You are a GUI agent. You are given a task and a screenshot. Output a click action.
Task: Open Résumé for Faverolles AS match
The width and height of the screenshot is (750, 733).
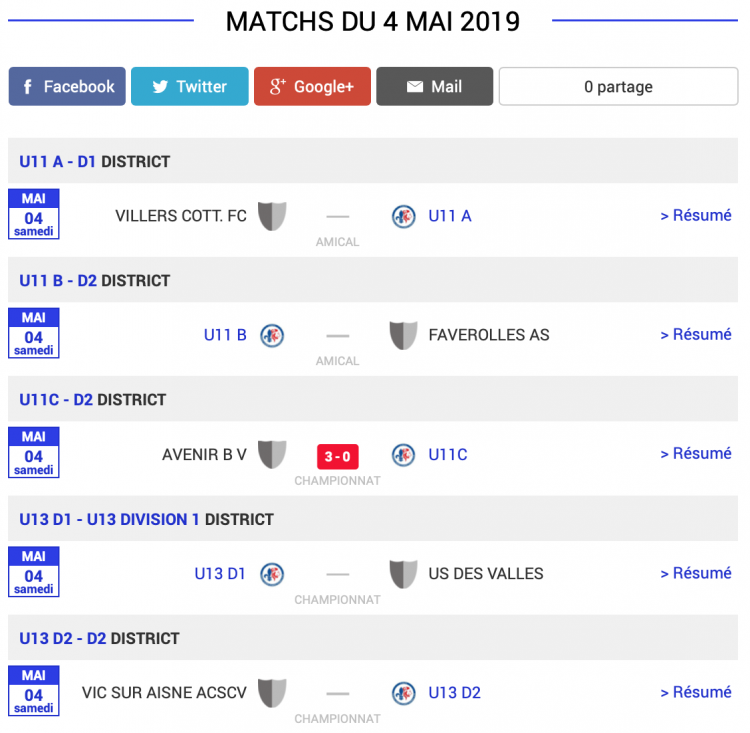(x=696, y=334)
